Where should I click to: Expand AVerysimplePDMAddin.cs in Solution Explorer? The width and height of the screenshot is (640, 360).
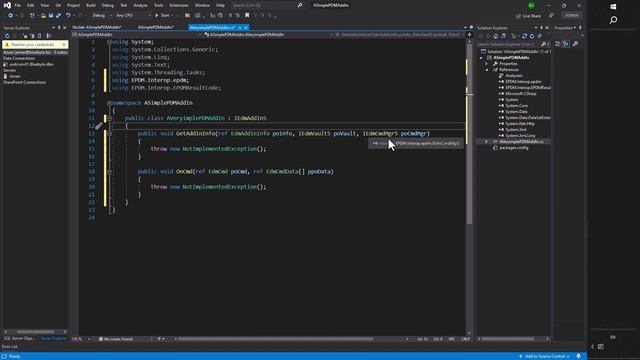click(x=486, y=142)
